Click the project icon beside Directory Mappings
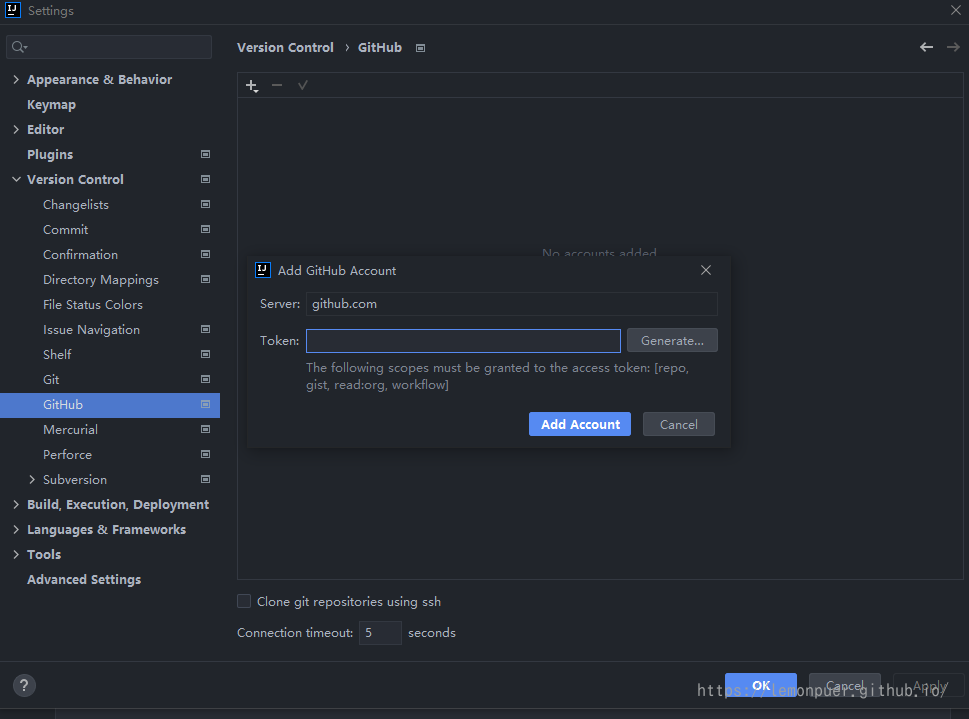The height and width of the screenshot is (719, 969). [x=205, y=279]
